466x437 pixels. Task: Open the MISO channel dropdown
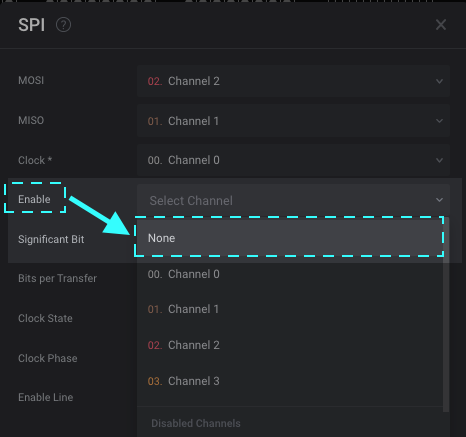click(x=293, y=121)
